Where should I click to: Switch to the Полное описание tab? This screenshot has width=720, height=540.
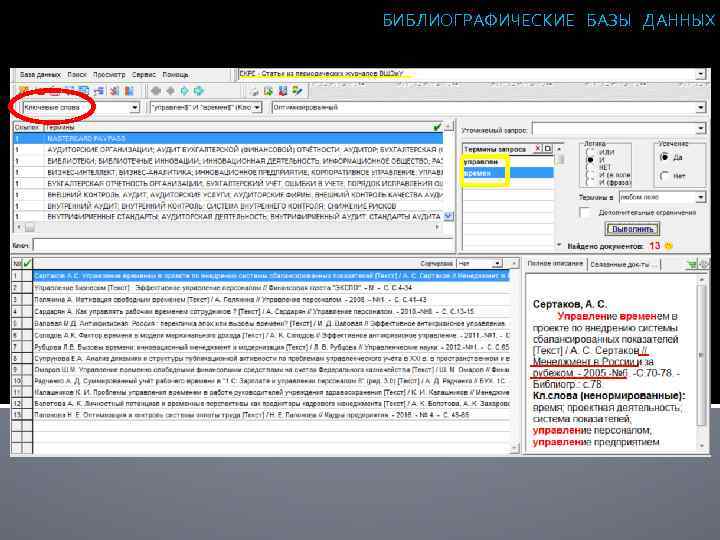555,264
